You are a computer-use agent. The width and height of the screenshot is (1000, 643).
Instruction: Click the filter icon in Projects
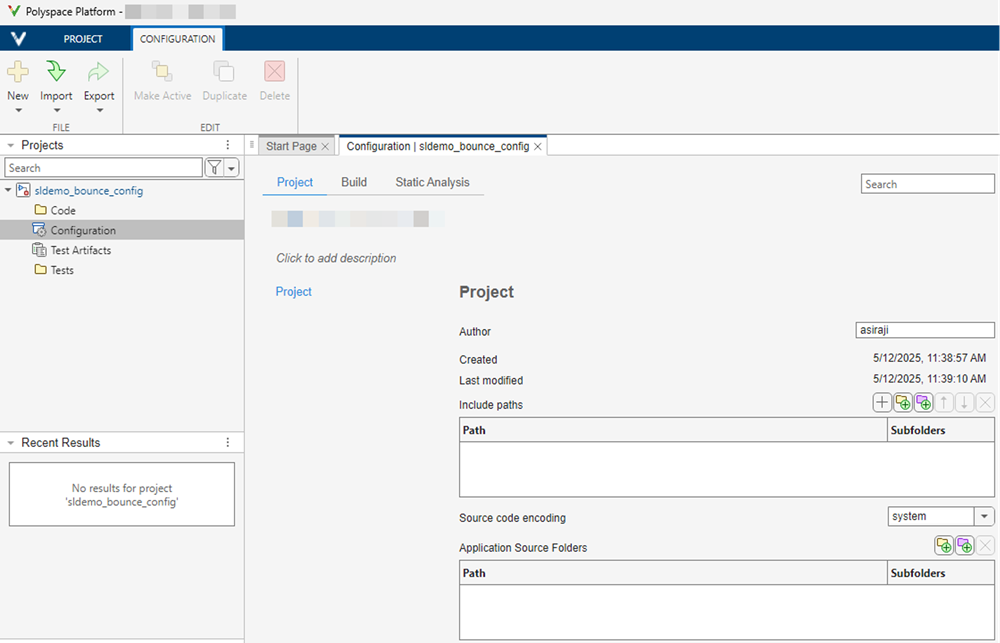pos(214,168)
